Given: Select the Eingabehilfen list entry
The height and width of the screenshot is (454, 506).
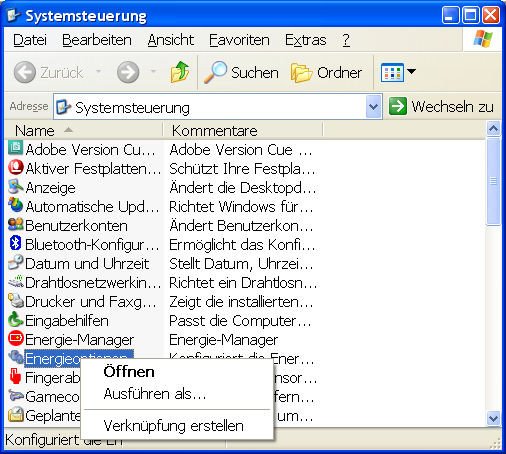Looking at the screenshot, I should [x=67, y=321].
